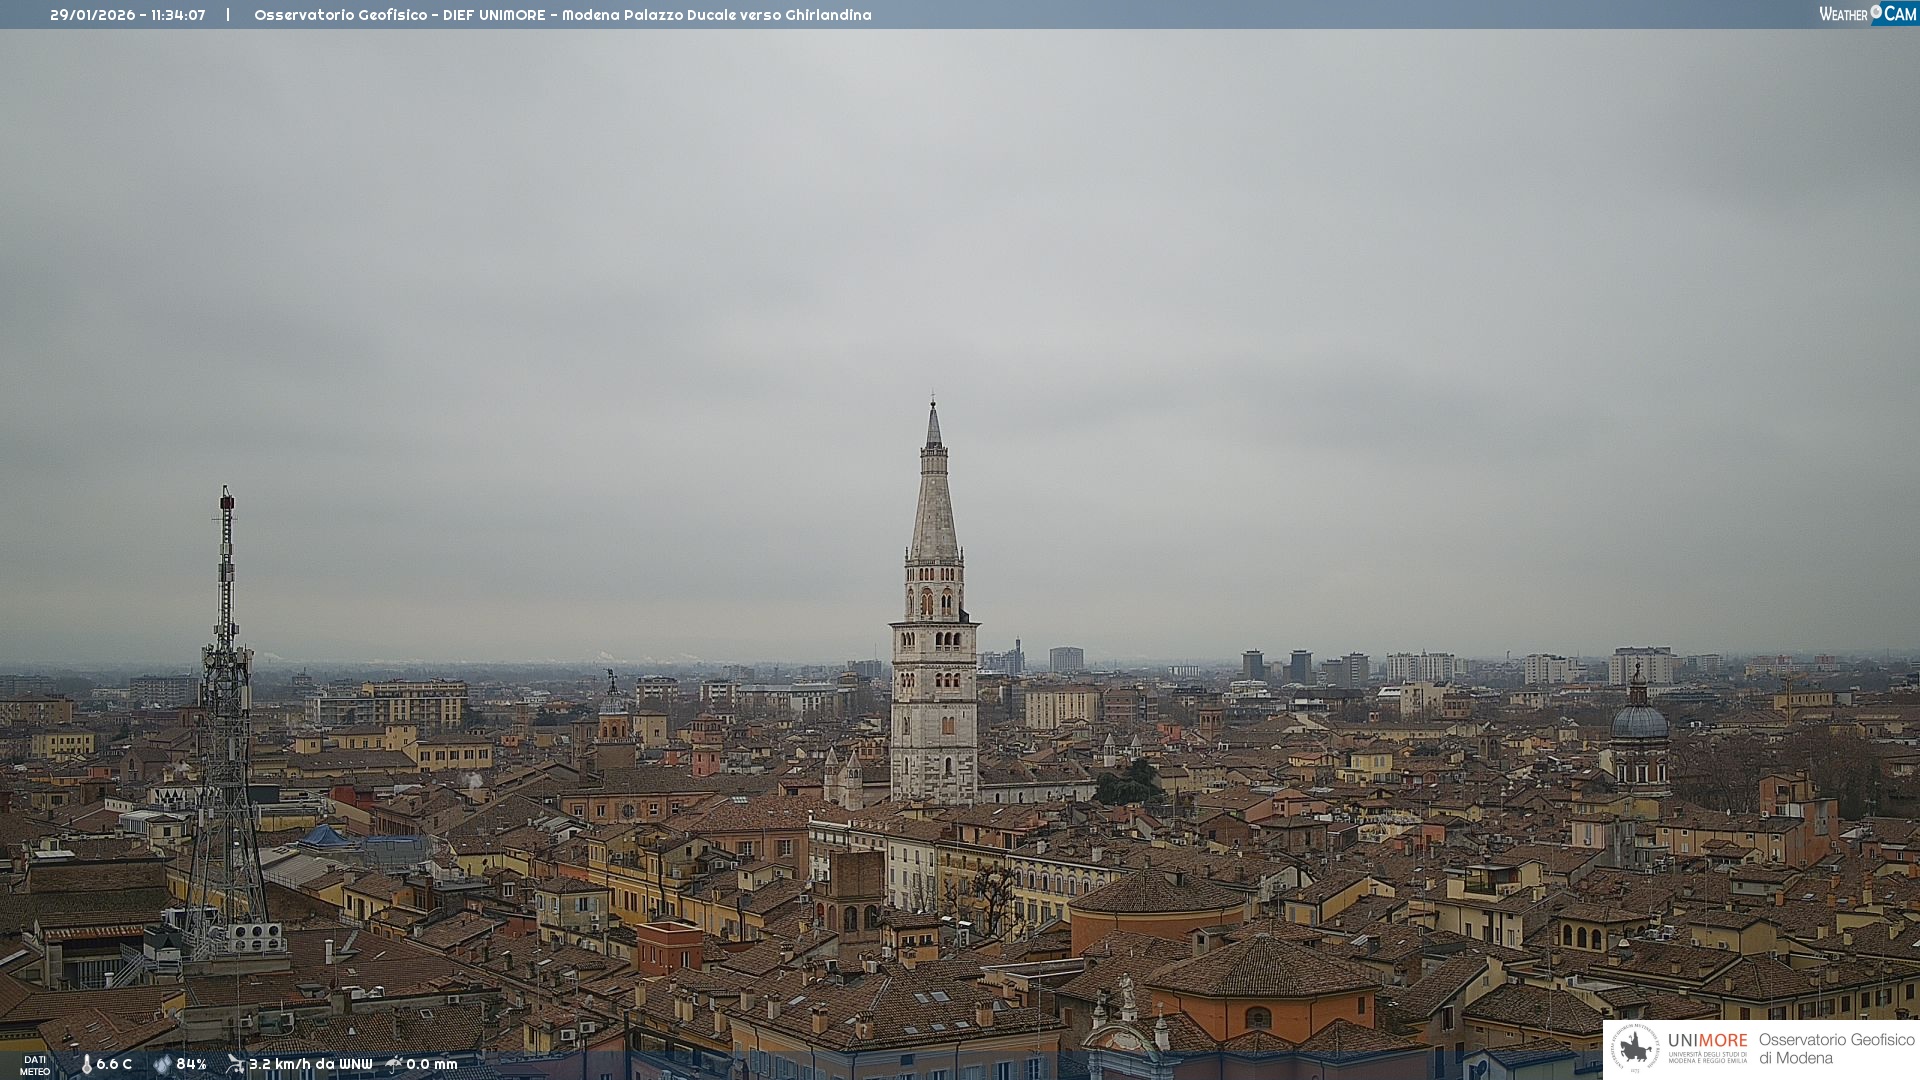Click the UNIMORE logo text
This screenshot has width=1920, height=1080.
pos(1707,1041)
